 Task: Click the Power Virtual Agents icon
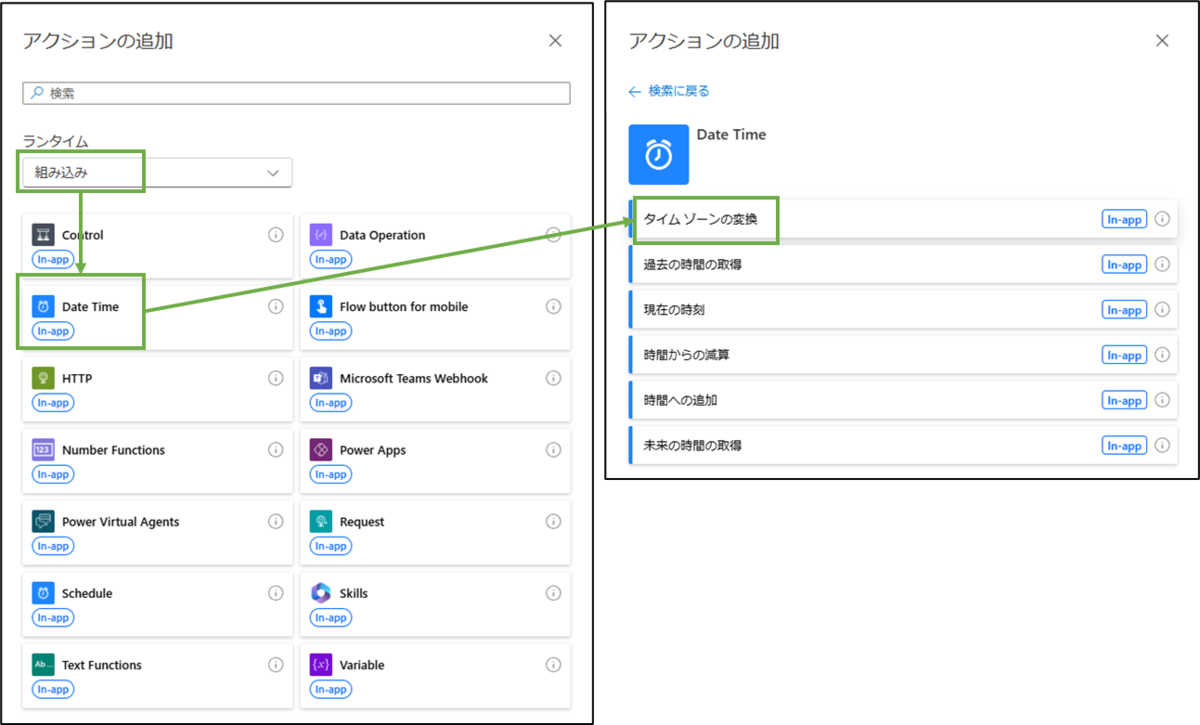pos(42,522)
